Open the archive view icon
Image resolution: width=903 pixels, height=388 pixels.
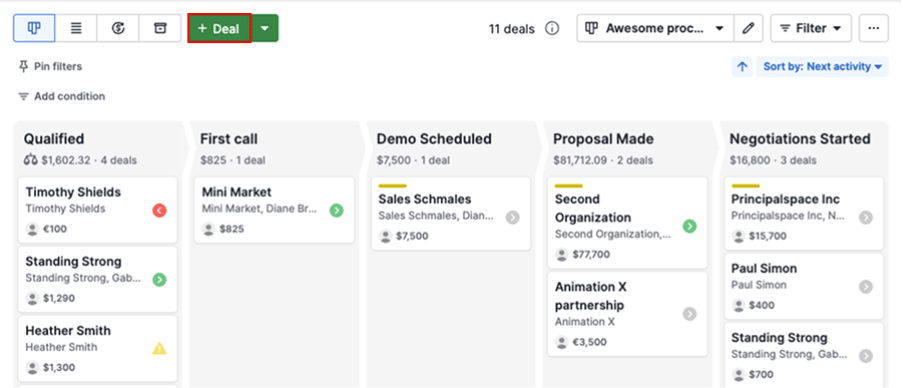coord(160,28)
